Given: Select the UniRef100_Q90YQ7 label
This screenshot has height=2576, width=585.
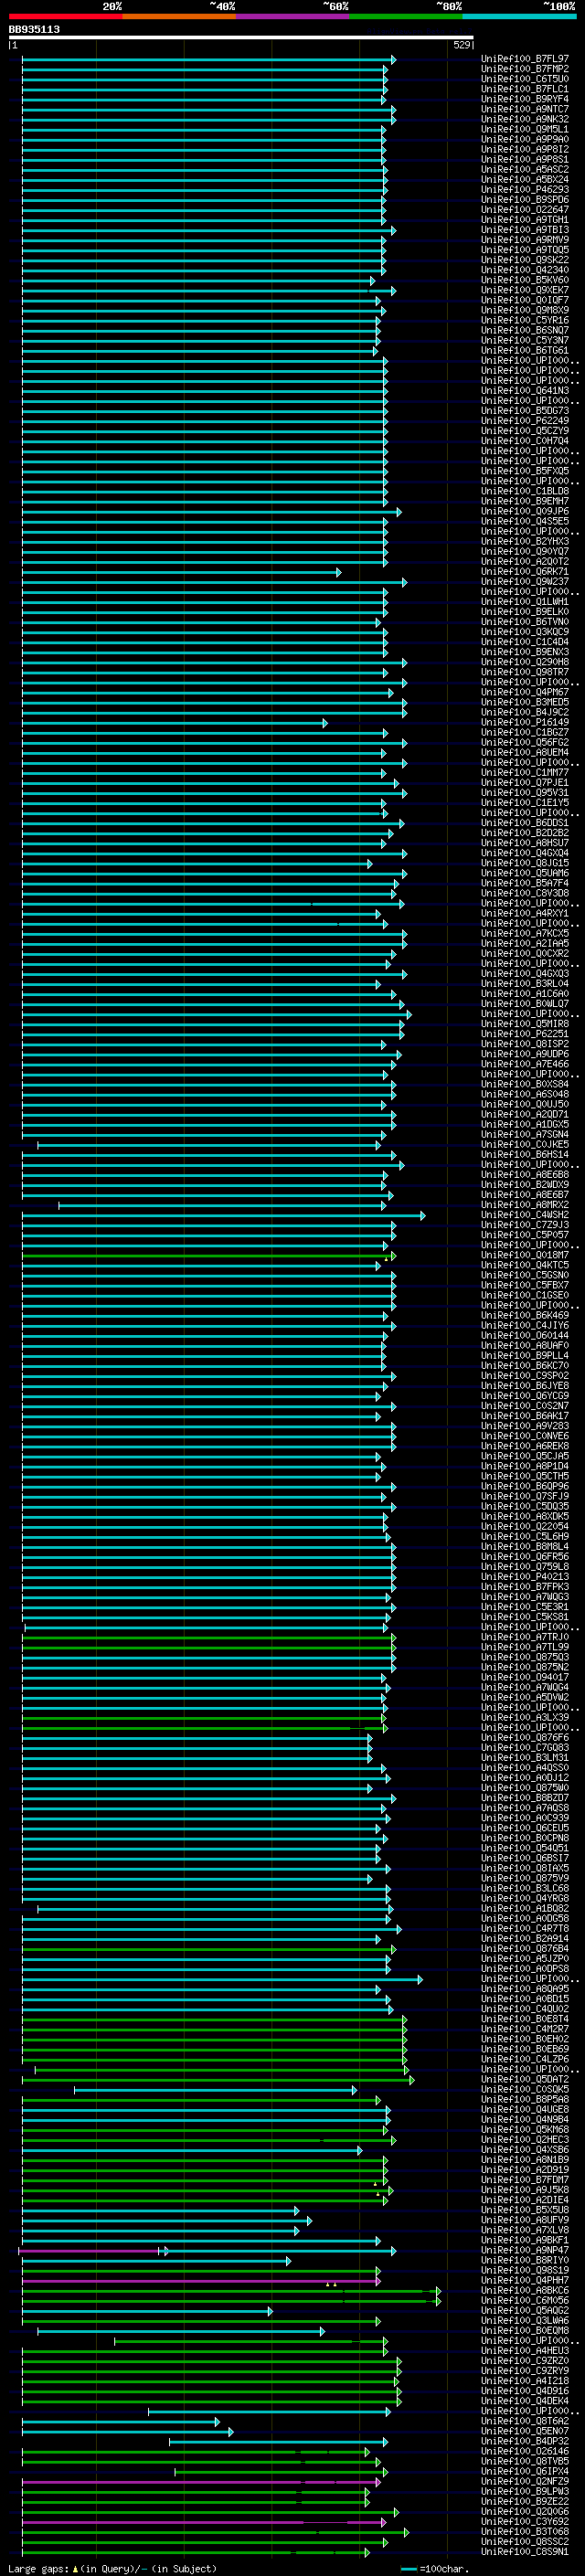Looking at the screenshot, I should click(525, 552).
